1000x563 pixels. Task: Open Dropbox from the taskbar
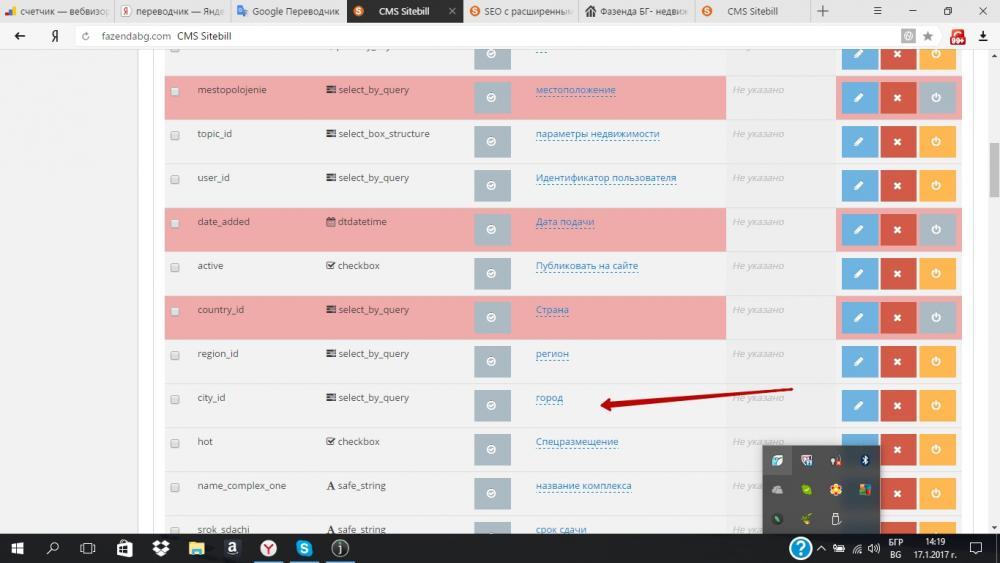(x=161, y=548)
